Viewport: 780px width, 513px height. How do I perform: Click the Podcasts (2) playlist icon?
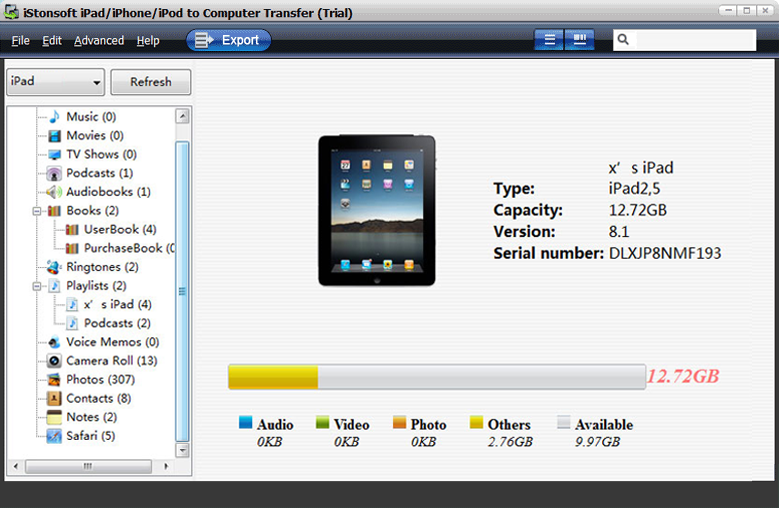point(72,323)
